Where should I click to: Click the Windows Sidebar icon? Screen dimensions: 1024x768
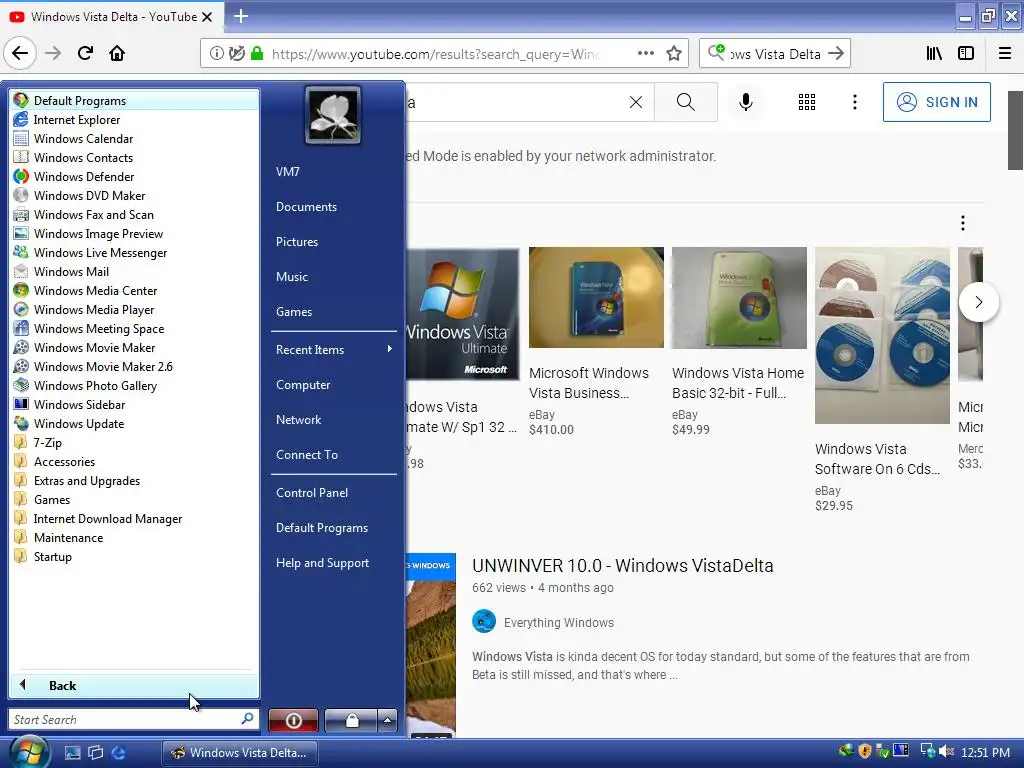click(21, 404)
